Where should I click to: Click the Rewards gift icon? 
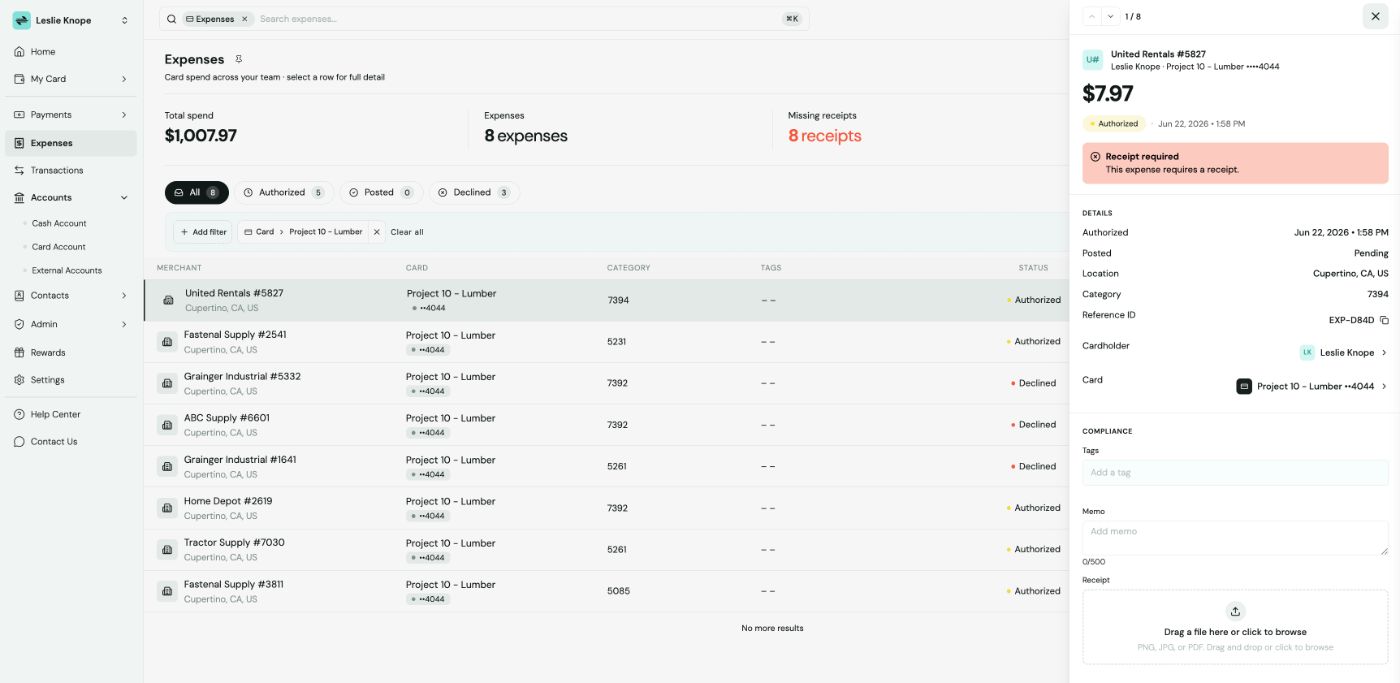tap(19, 352)
